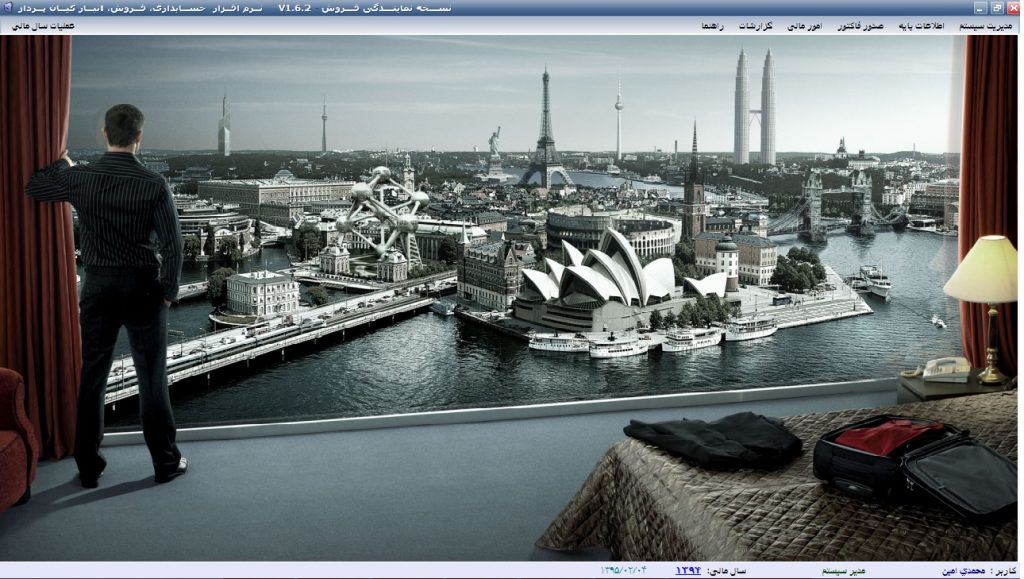Open the صدور فاکتور menu
This screenshot has height=579, width=1024.
(x=860, y=26)
